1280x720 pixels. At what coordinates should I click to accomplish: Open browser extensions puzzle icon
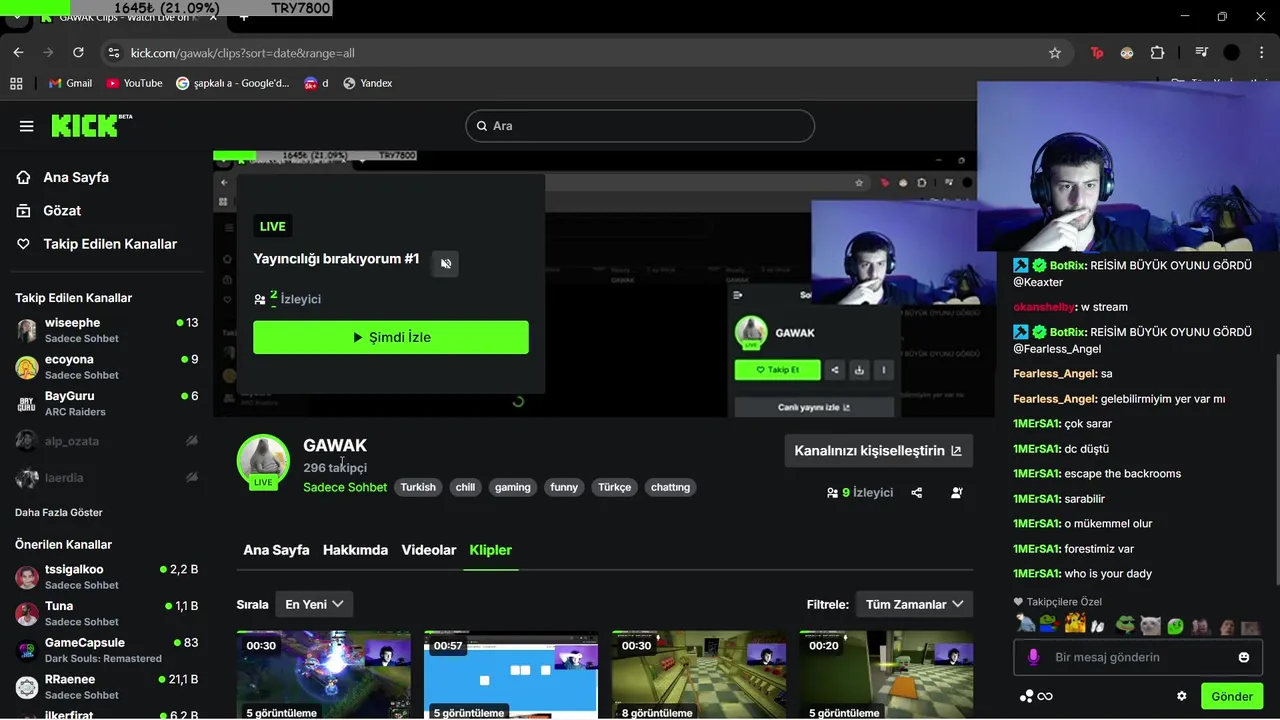click(x=1158, y=53)
